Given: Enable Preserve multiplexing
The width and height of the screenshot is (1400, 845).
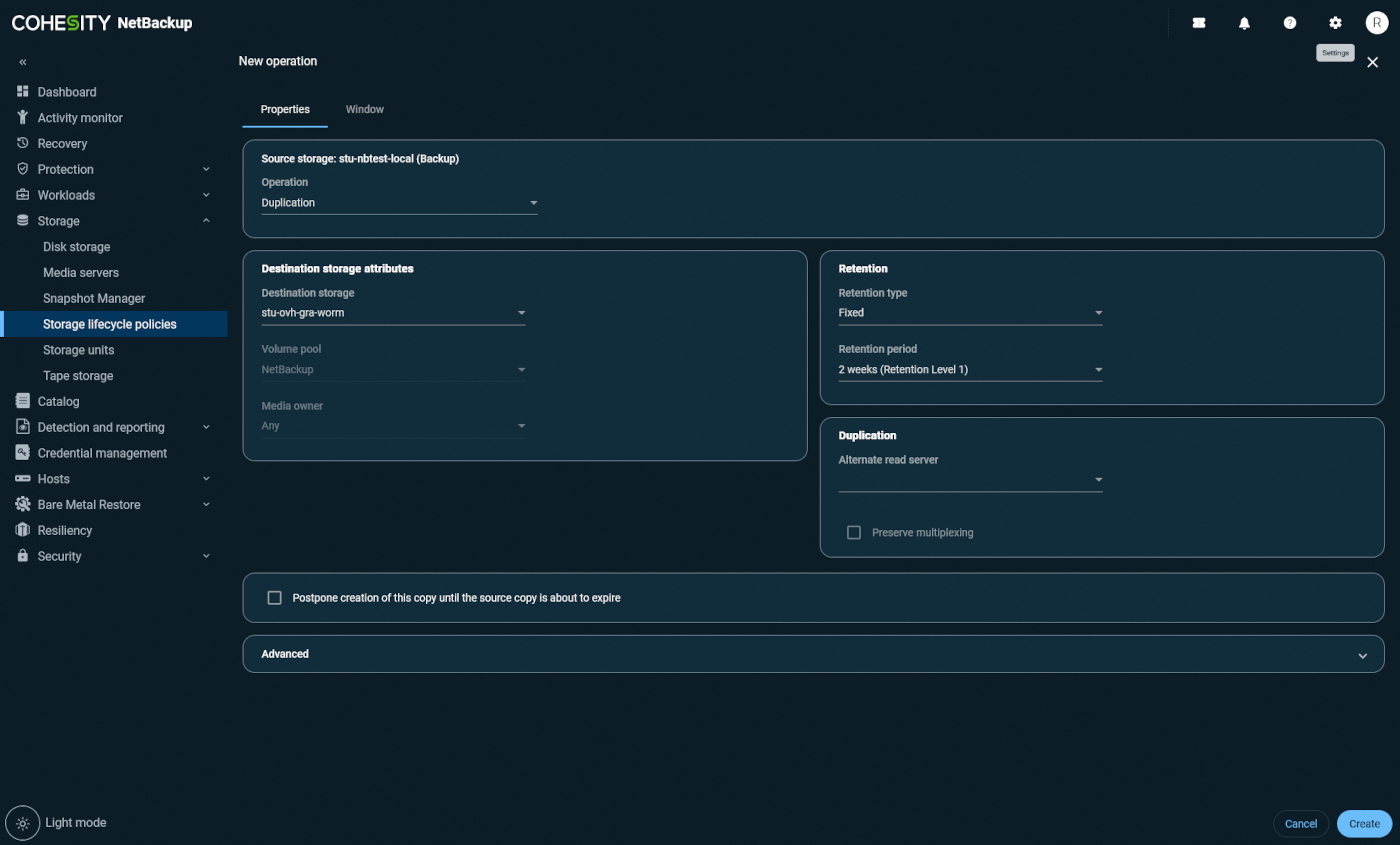Looking at the screenshot, I should [854, 532].
